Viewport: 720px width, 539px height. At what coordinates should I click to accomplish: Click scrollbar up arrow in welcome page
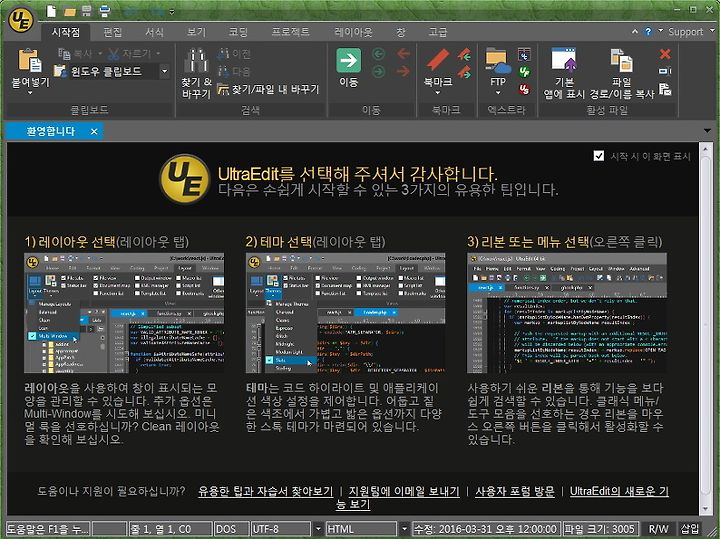pyautogui.click(x=705, y=149)
